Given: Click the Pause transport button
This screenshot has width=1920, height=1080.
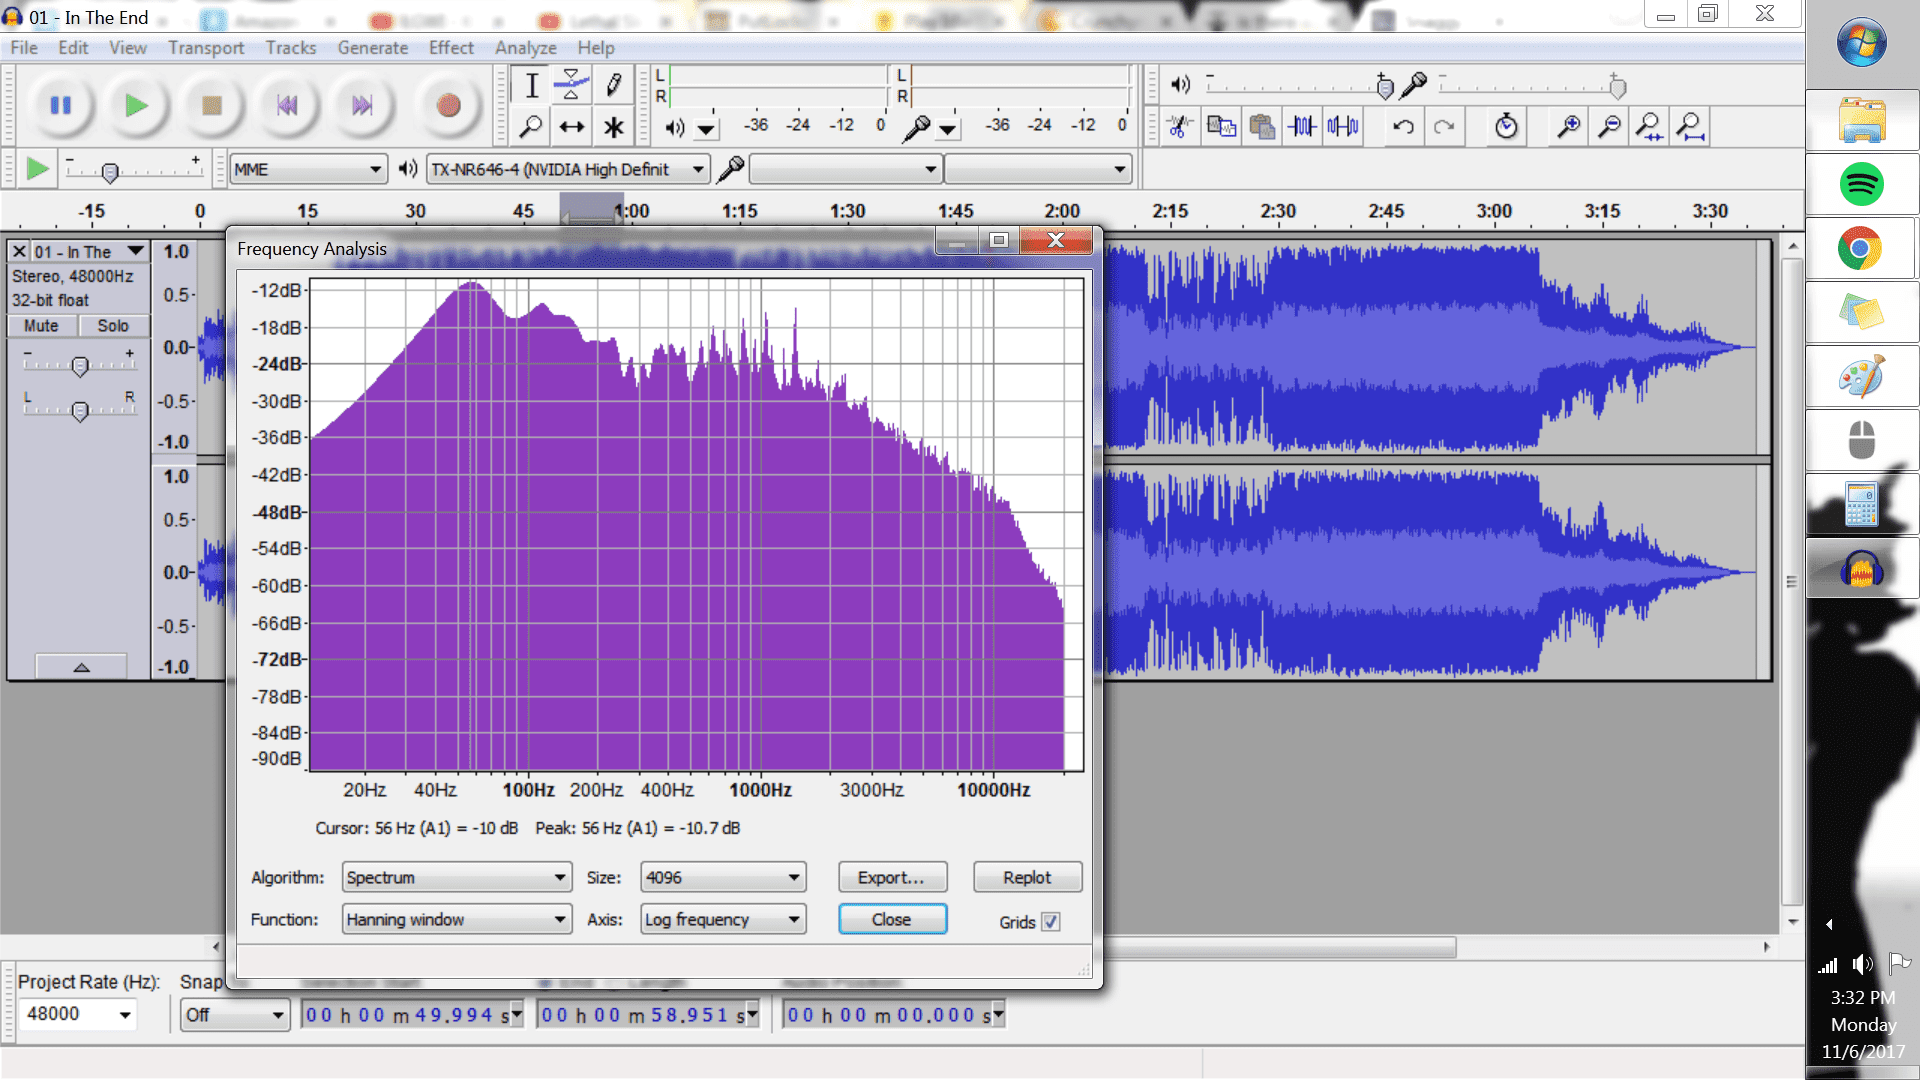Looking at the screenshot, I should [61, 105].
